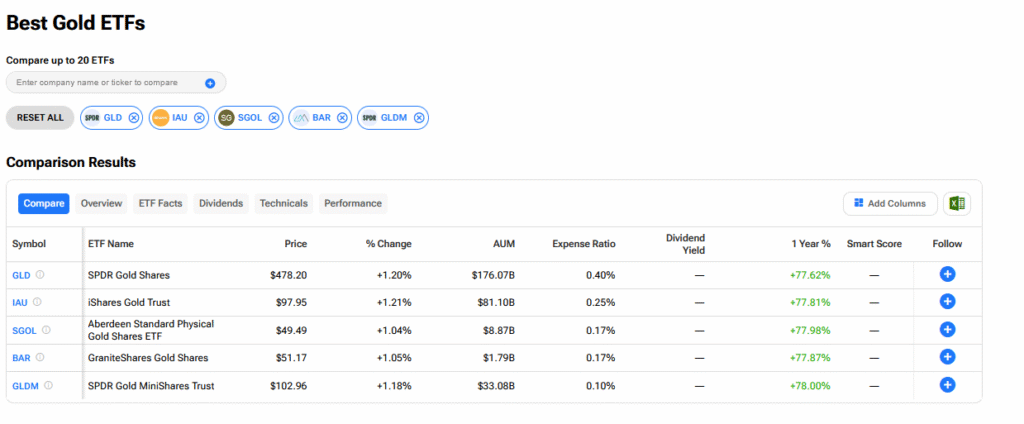Follow GraniteShares Gold Shares with the plus icon
Image resolution: width=1024 pixels, height=424 pixels.
[948, 357]
